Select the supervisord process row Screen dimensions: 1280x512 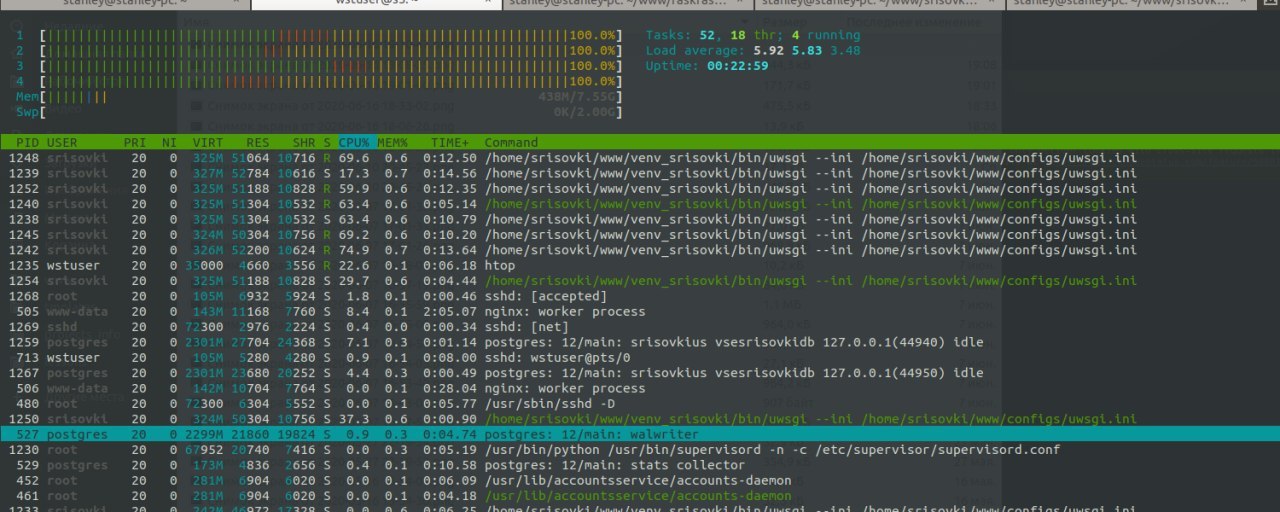tap(640, 450)
